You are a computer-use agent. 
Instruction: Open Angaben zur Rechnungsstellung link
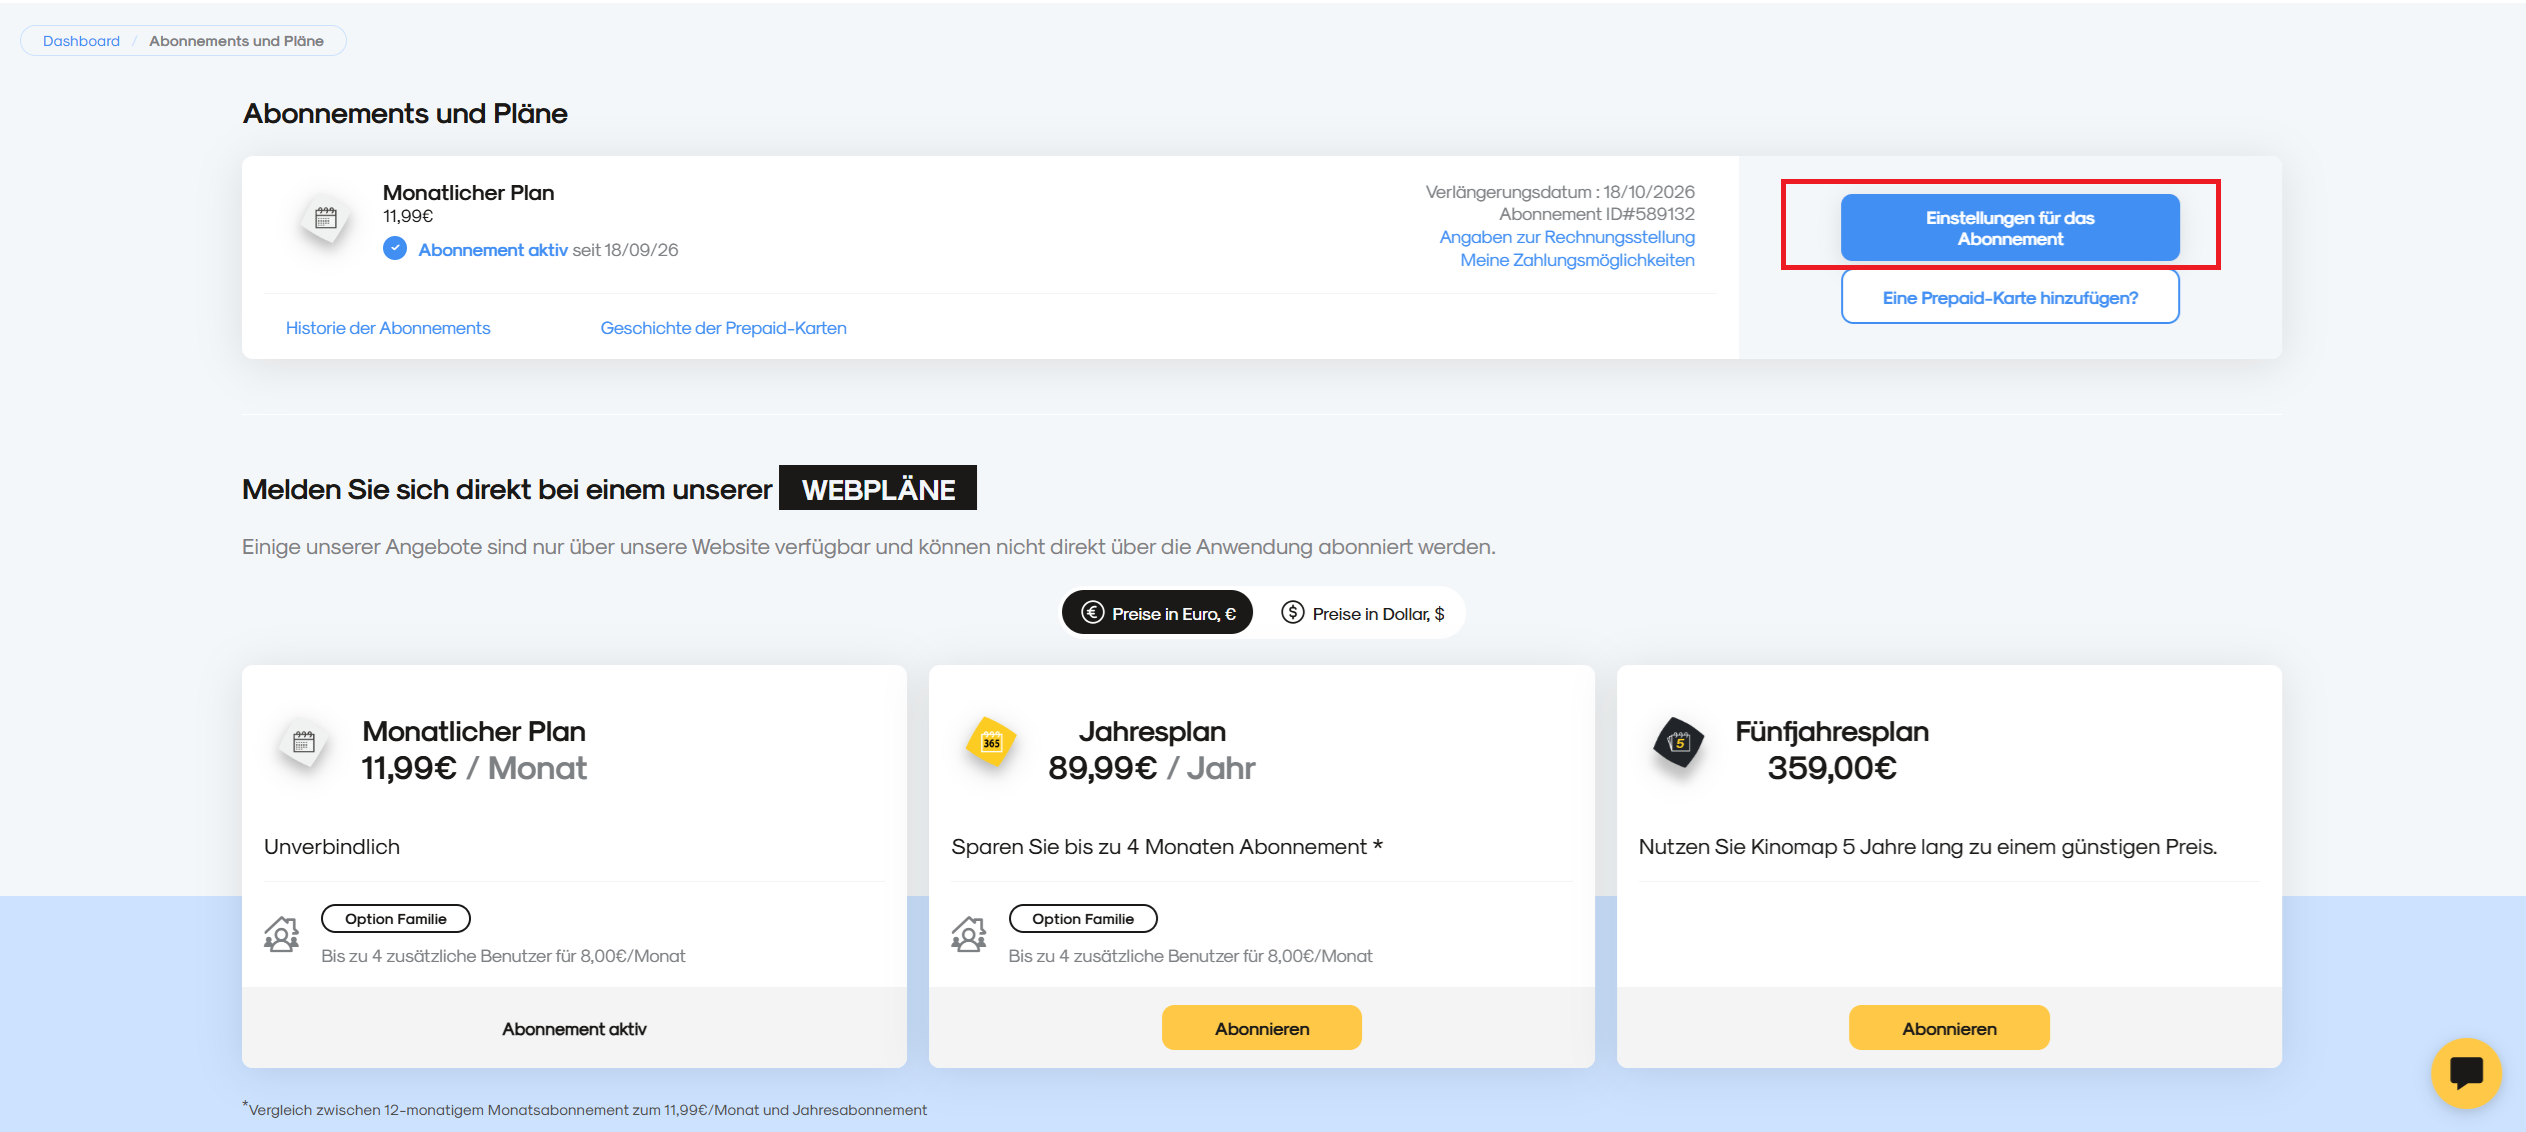coord(1567,237)
